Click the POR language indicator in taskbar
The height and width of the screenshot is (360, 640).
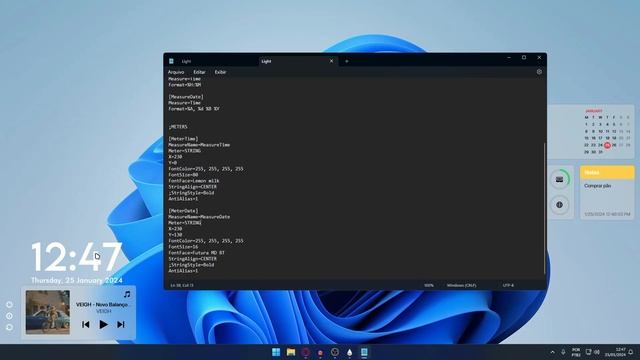tap(576, 352)
